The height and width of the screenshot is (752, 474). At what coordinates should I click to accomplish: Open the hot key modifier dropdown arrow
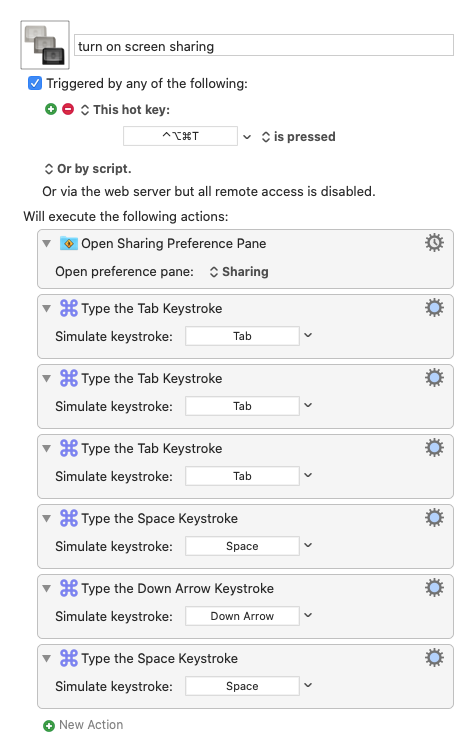(x=247, y=137)
